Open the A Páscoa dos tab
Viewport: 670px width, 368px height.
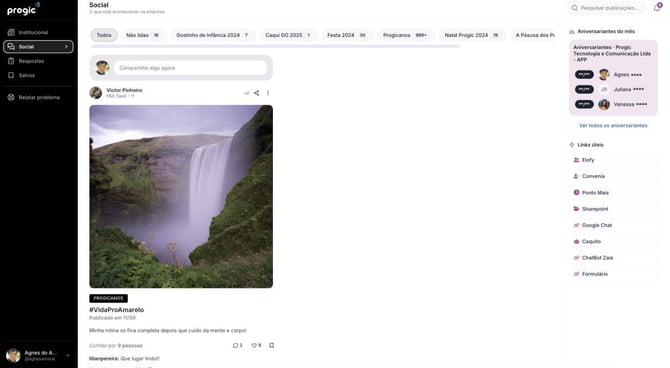534,35
